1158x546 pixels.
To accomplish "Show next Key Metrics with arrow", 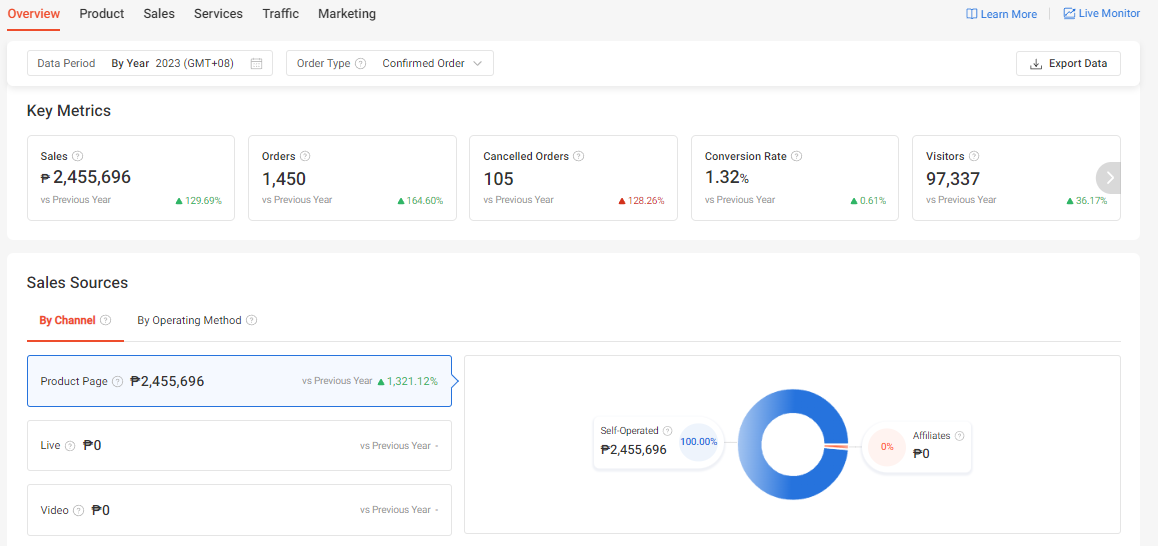I will 1109,178.
